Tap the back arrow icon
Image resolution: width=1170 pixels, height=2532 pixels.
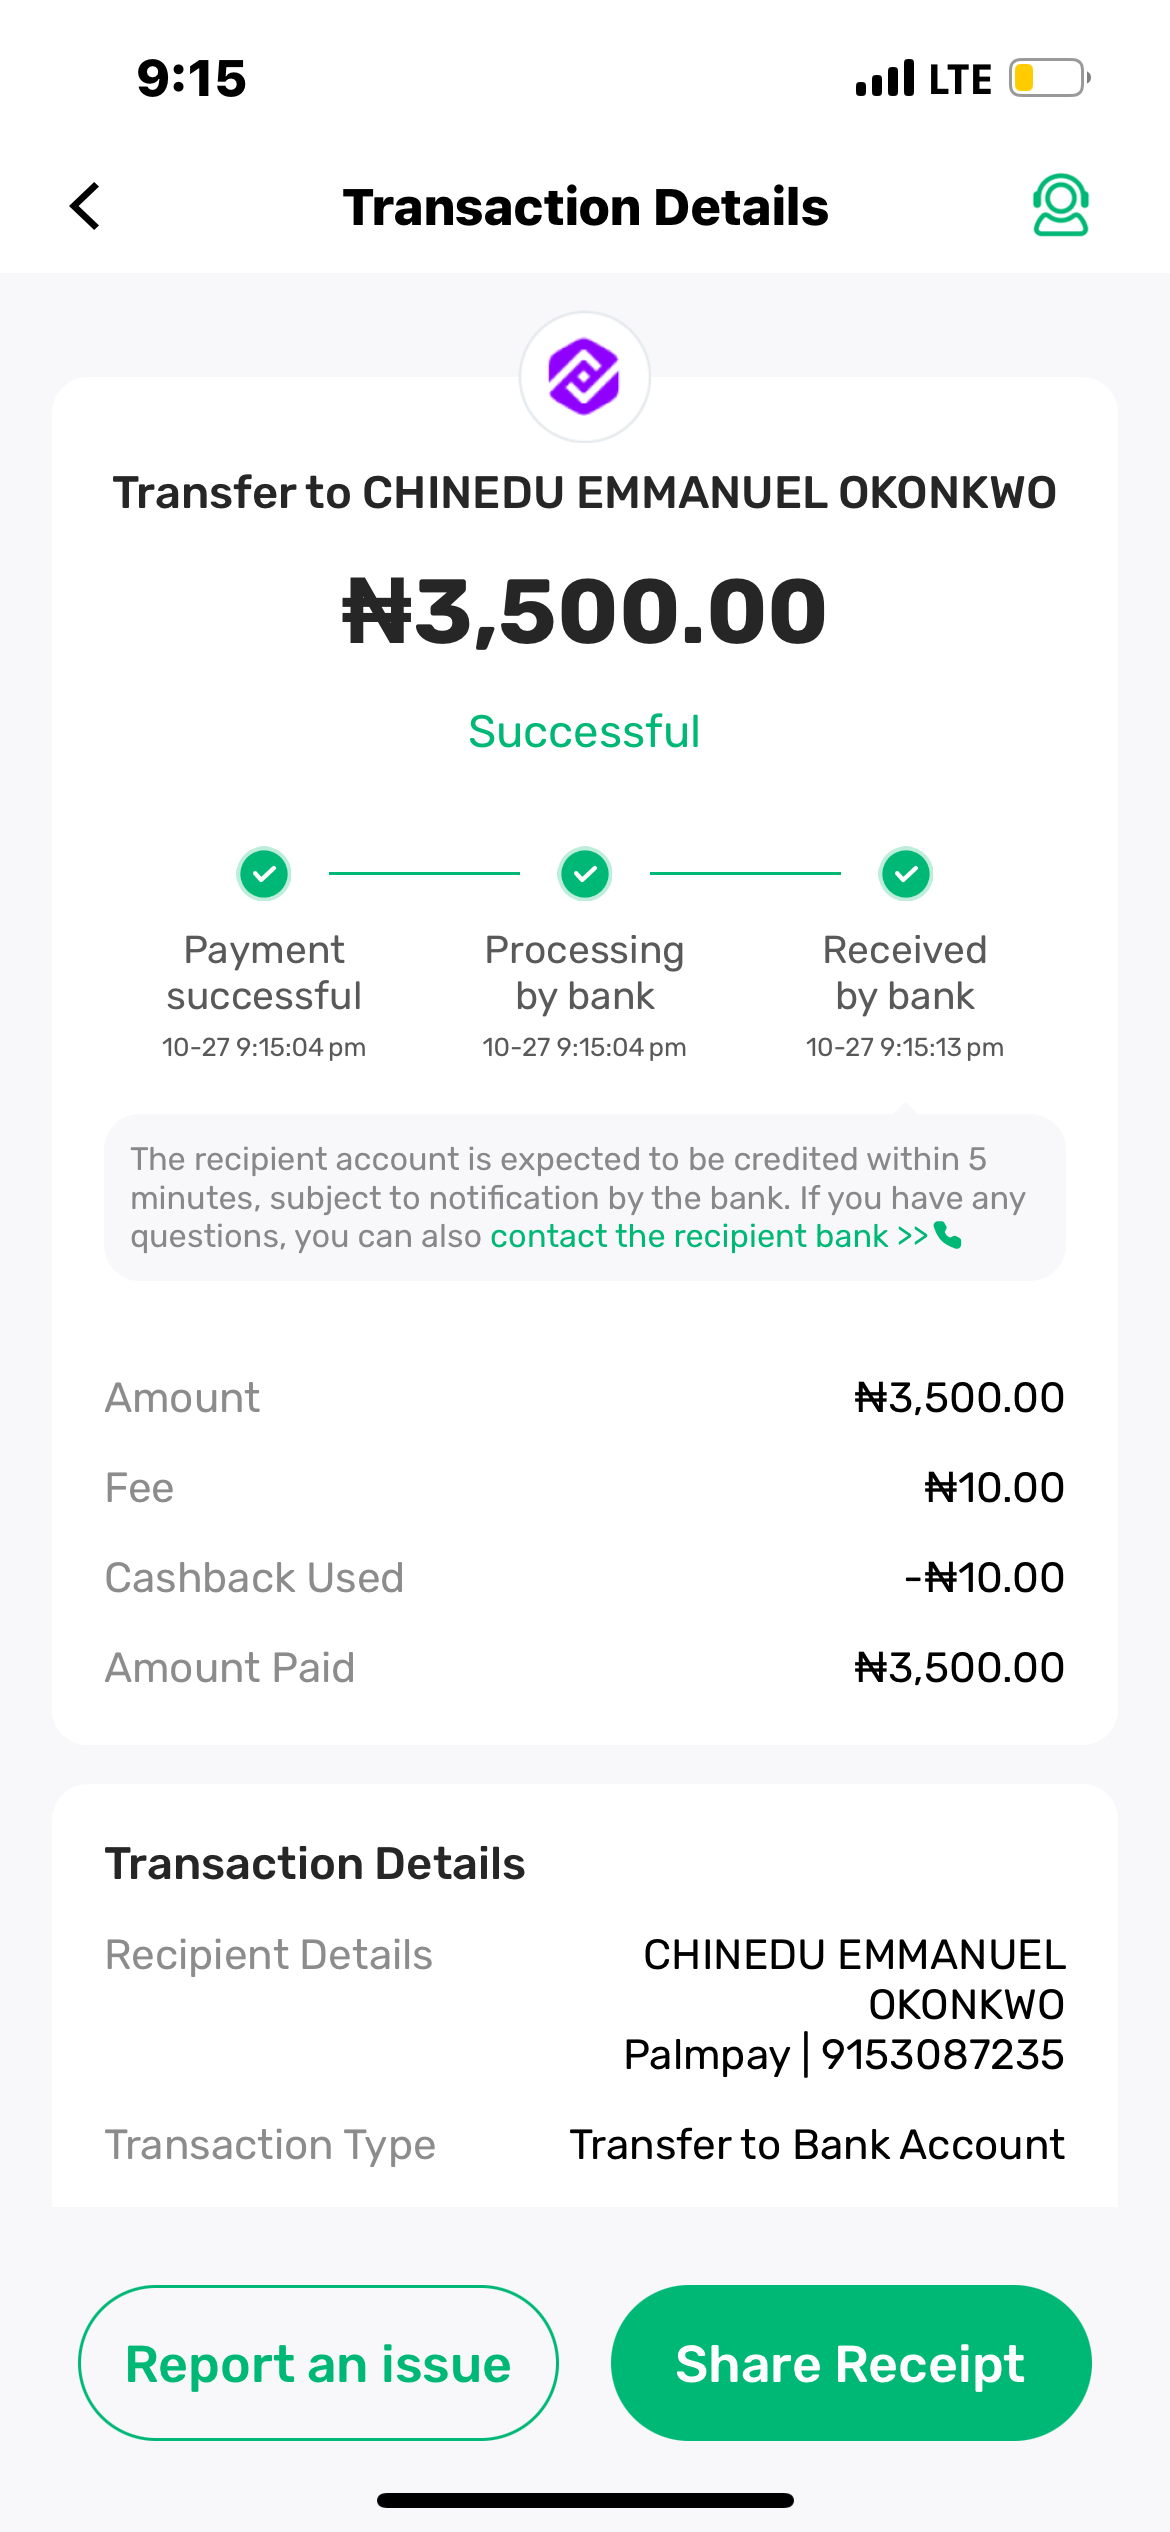(x=86, y=206)
